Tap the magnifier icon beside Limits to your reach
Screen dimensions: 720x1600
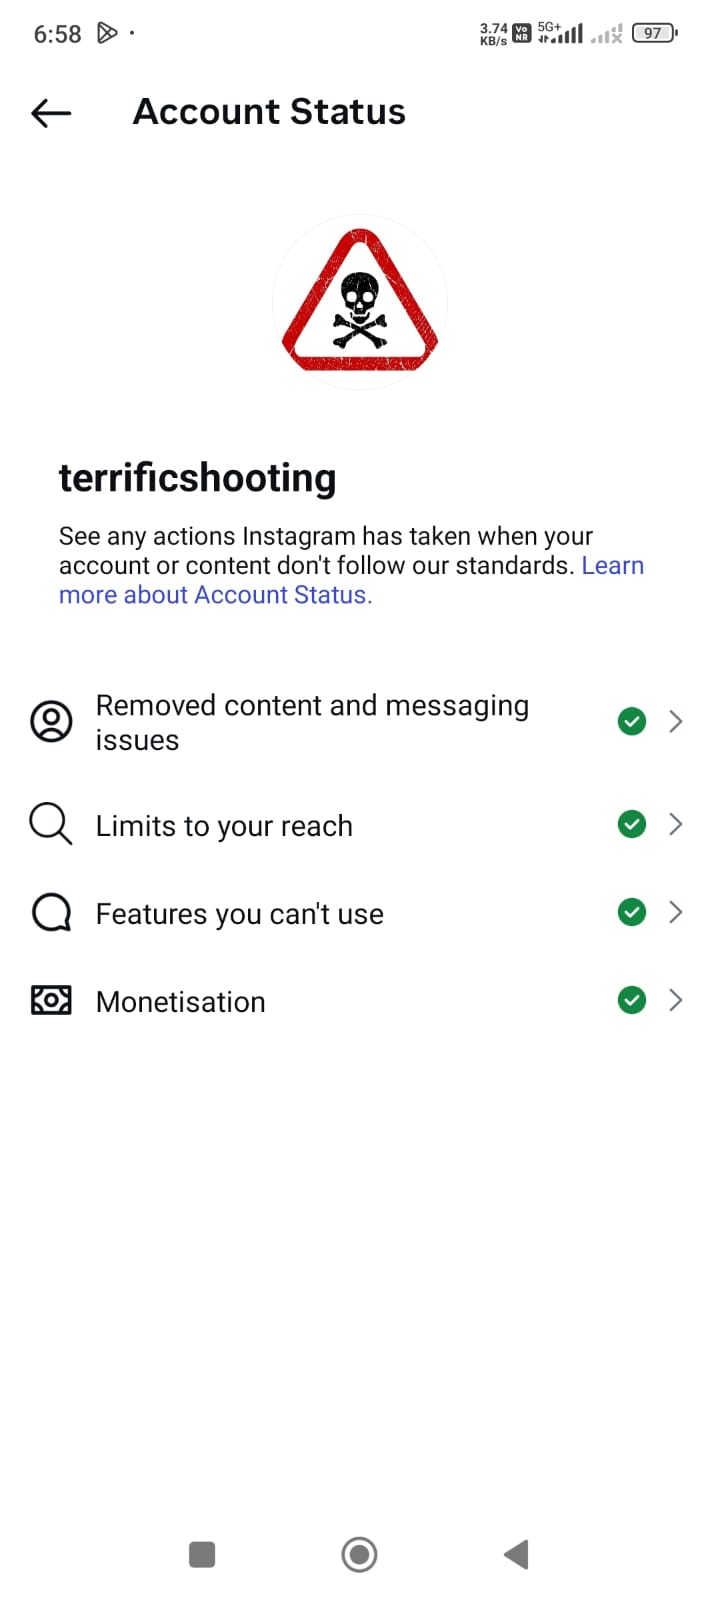click(x=50, y=824)
